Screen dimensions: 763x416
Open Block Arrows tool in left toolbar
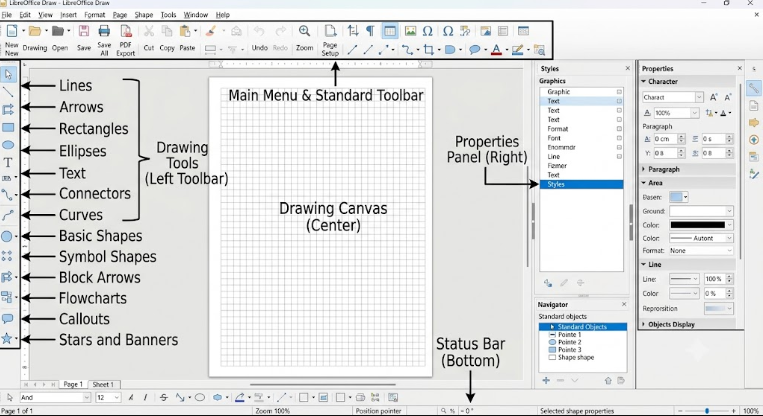[x=7, y=277]
